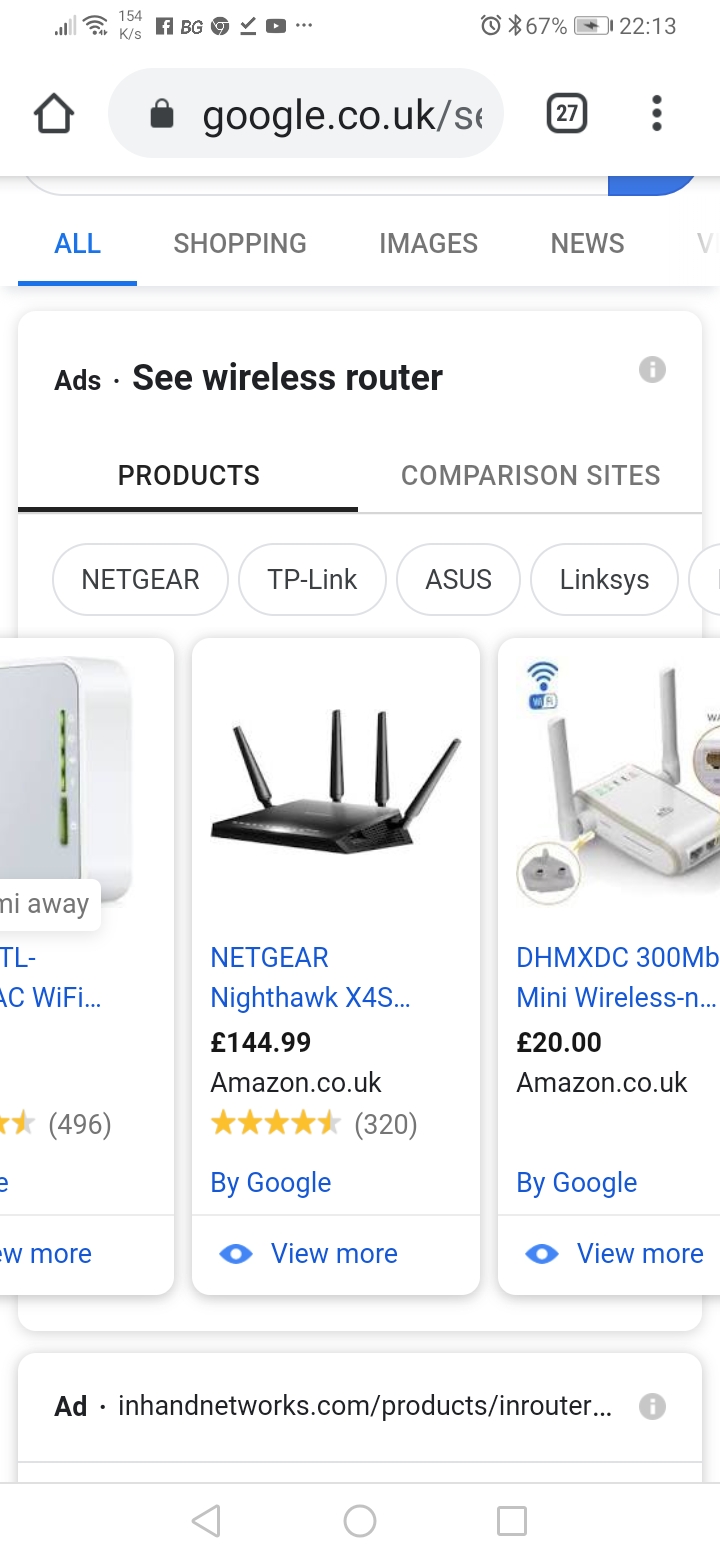Image resolution: width=720 pixels, height=1560 pixels.
Task: Switch to the IMAGES search tab
Action: (x=428, y=243)
